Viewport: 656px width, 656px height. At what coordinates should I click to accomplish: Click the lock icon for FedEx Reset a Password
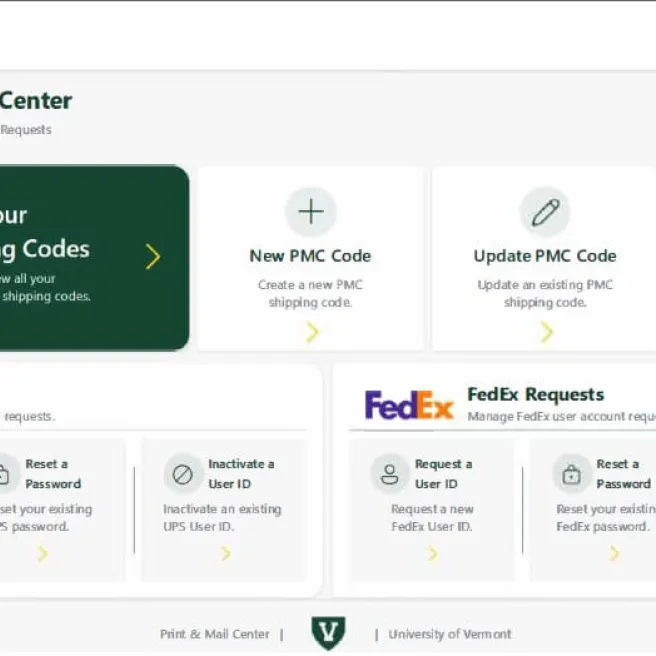click(x=571, y=474)
